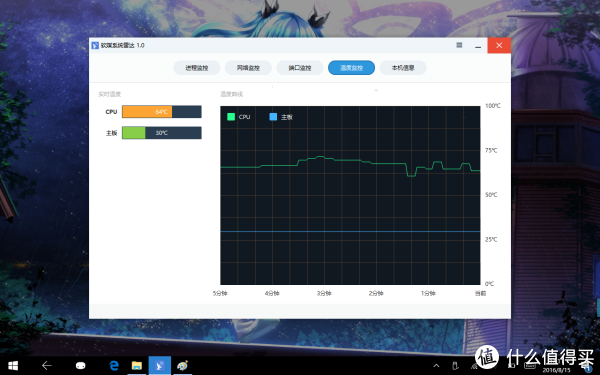Image resolution: width=600 pixels, height=375 pixels.
Task: Open File Explorer from the taskbar
Action: click(x=137, y=365)
